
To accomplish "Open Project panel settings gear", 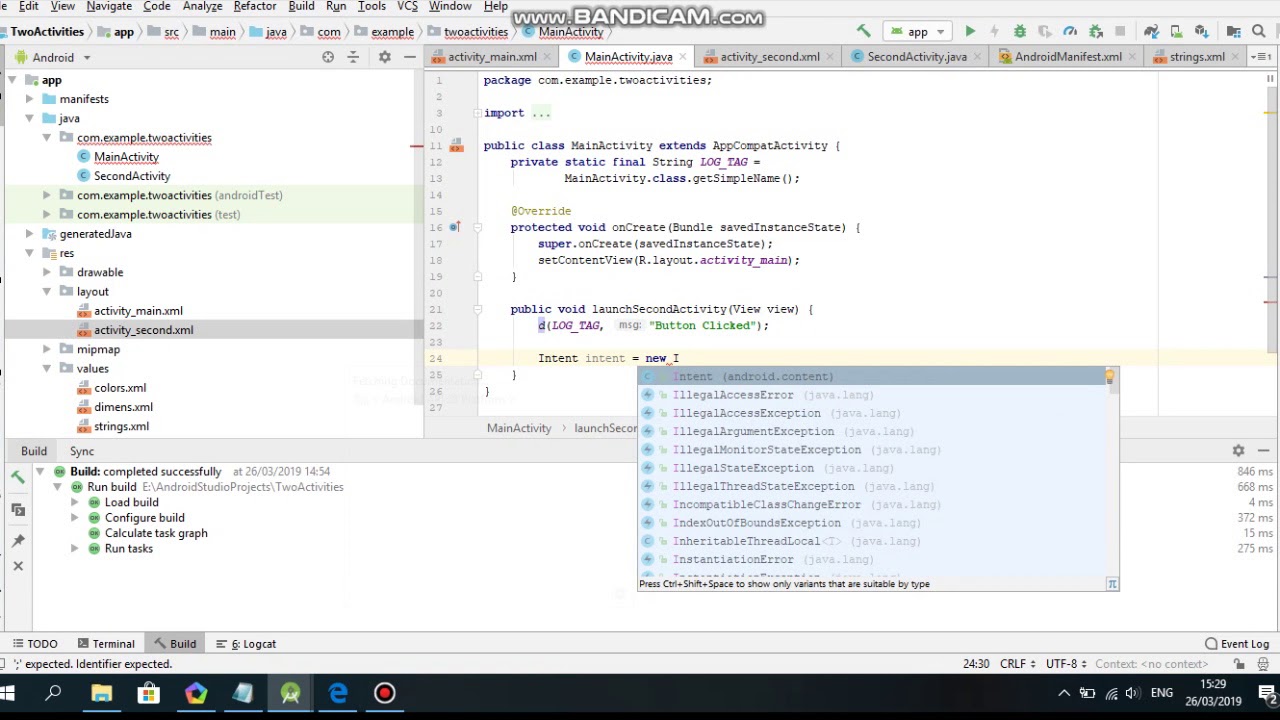I will 384,57.
